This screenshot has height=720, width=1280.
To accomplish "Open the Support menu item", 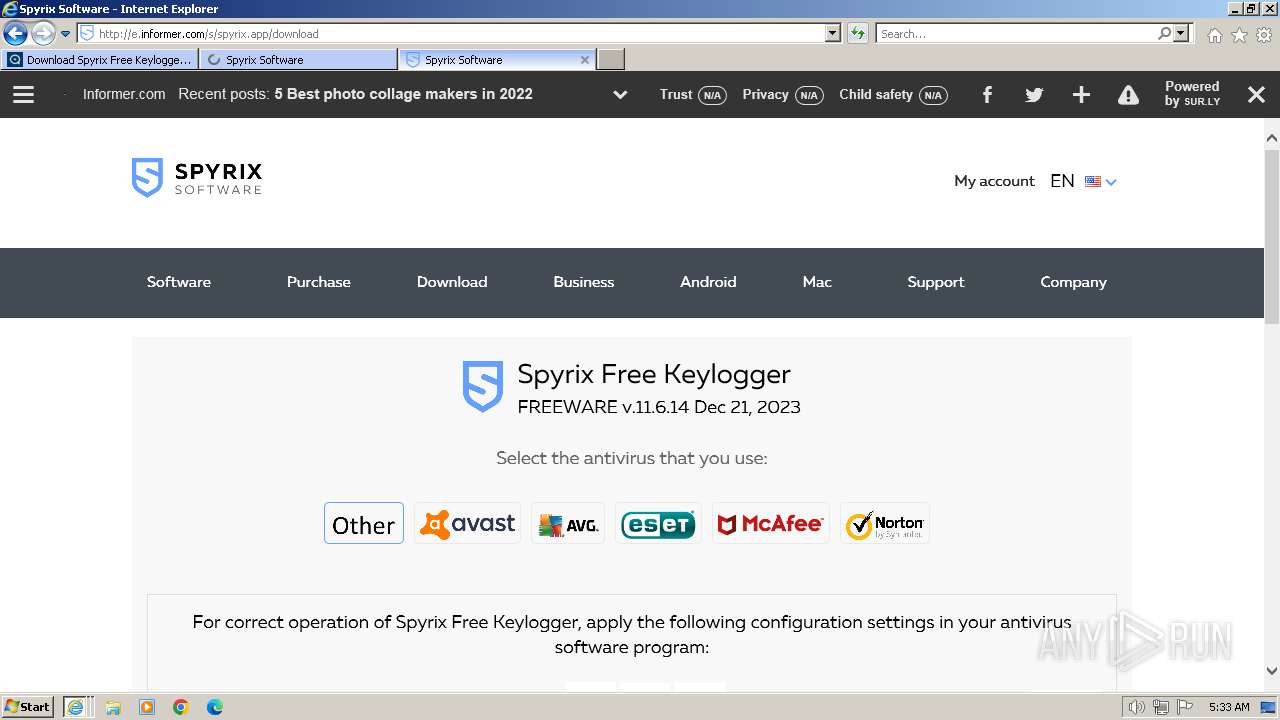I will 936,282.
